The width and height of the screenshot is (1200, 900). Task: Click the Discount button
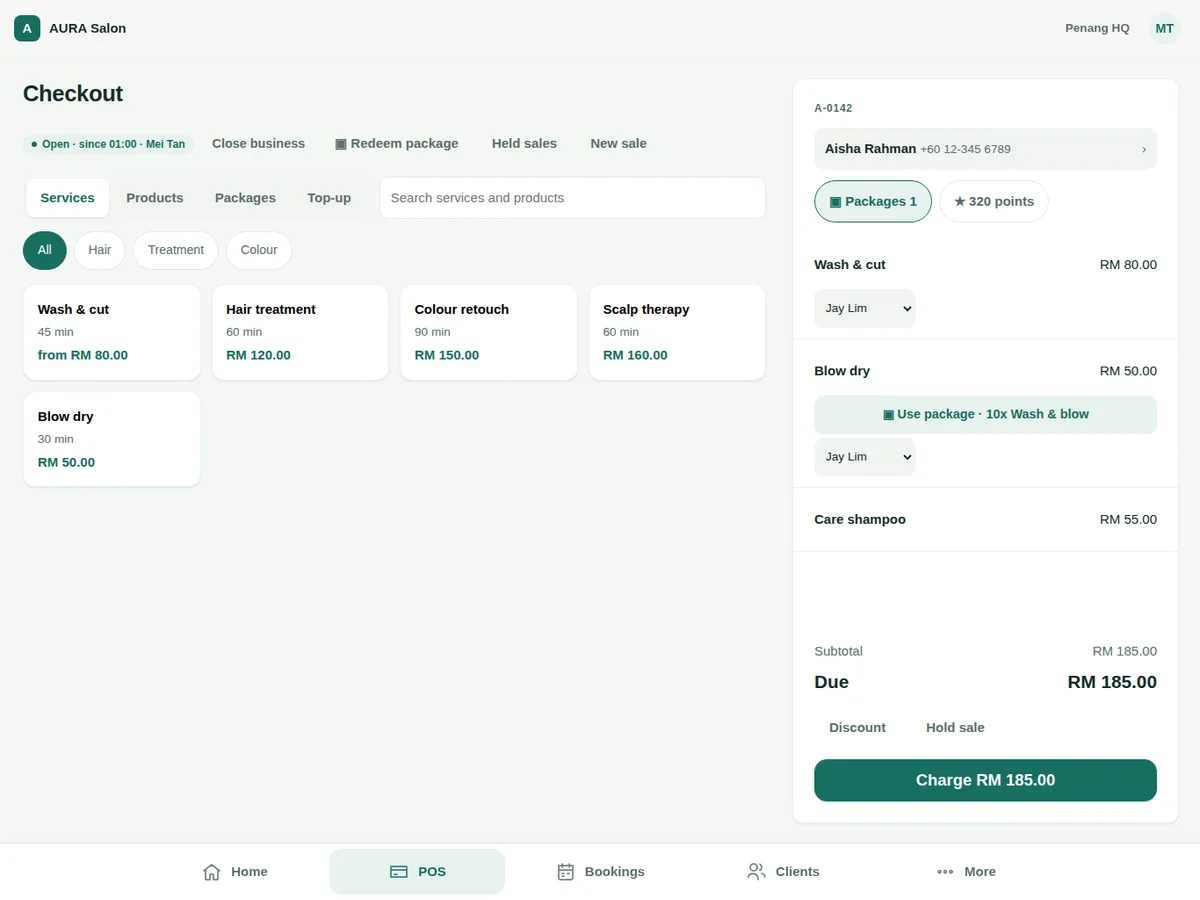point(858,728)
